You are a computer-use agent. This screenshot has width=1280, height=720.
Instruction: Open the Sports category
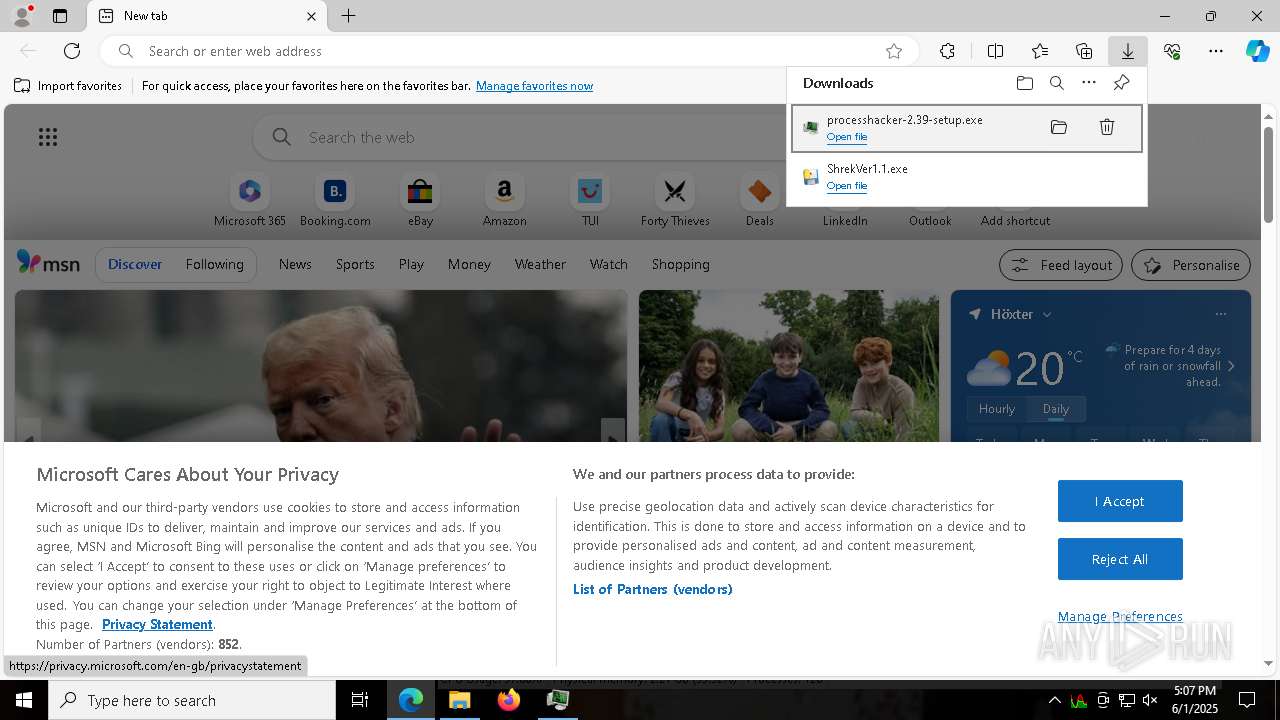tap(355, 264)
